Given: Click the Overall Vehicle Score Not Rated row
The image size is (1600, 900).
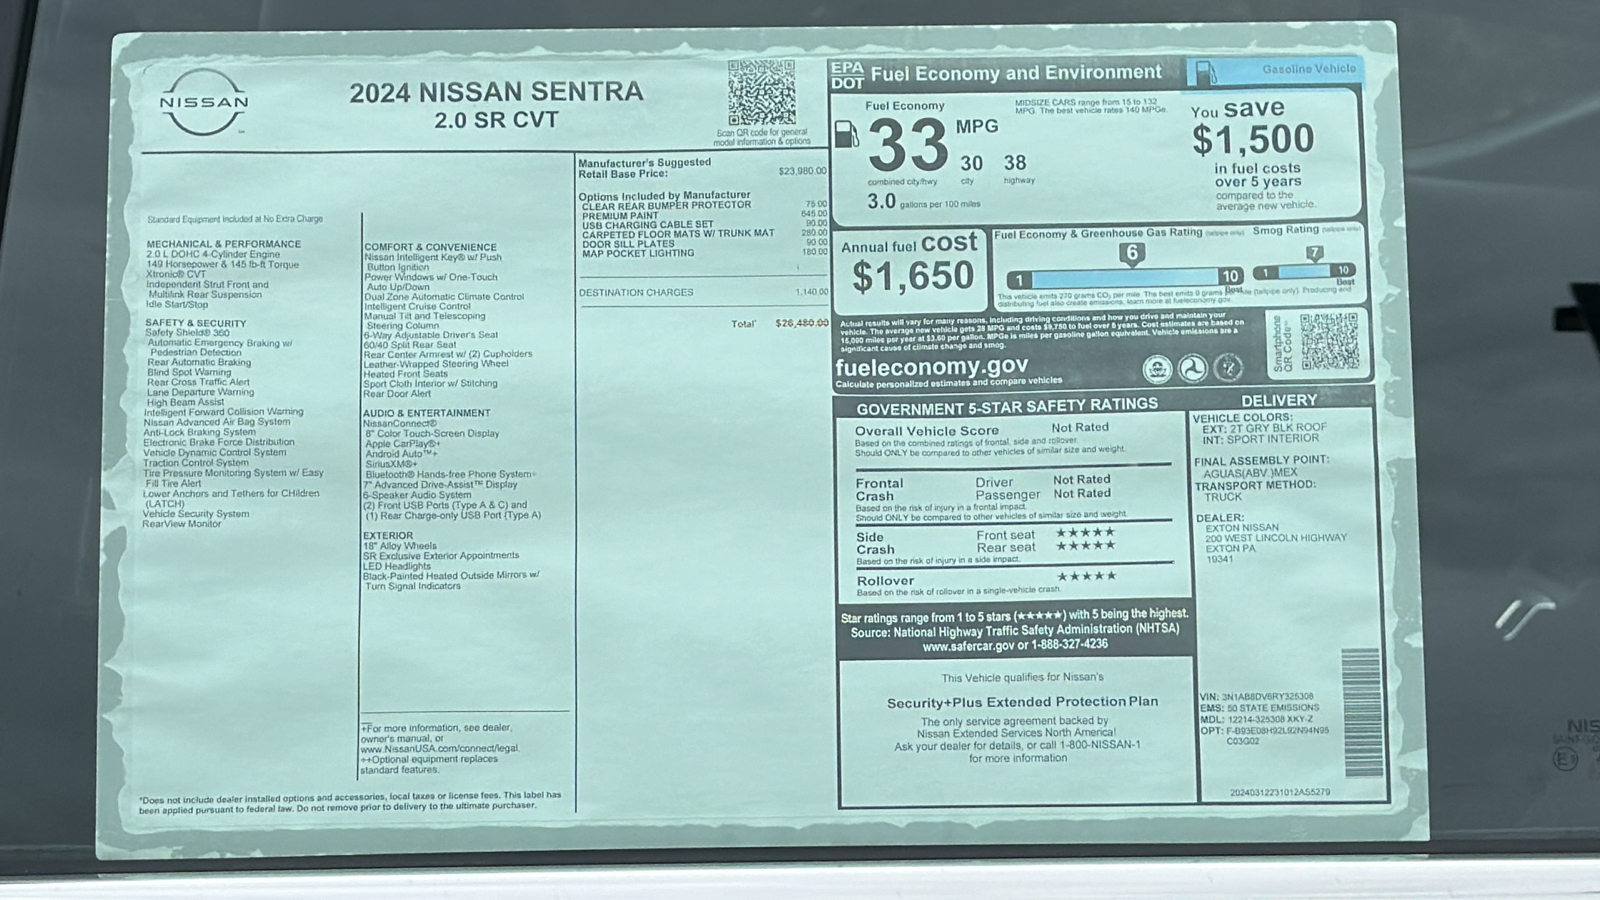Looking at the screenshot, I should point(982,429).
